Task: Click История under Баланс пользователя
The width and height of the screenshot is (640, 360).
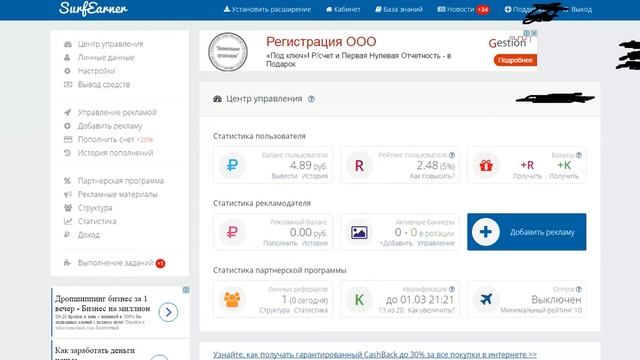Action: 315,176
